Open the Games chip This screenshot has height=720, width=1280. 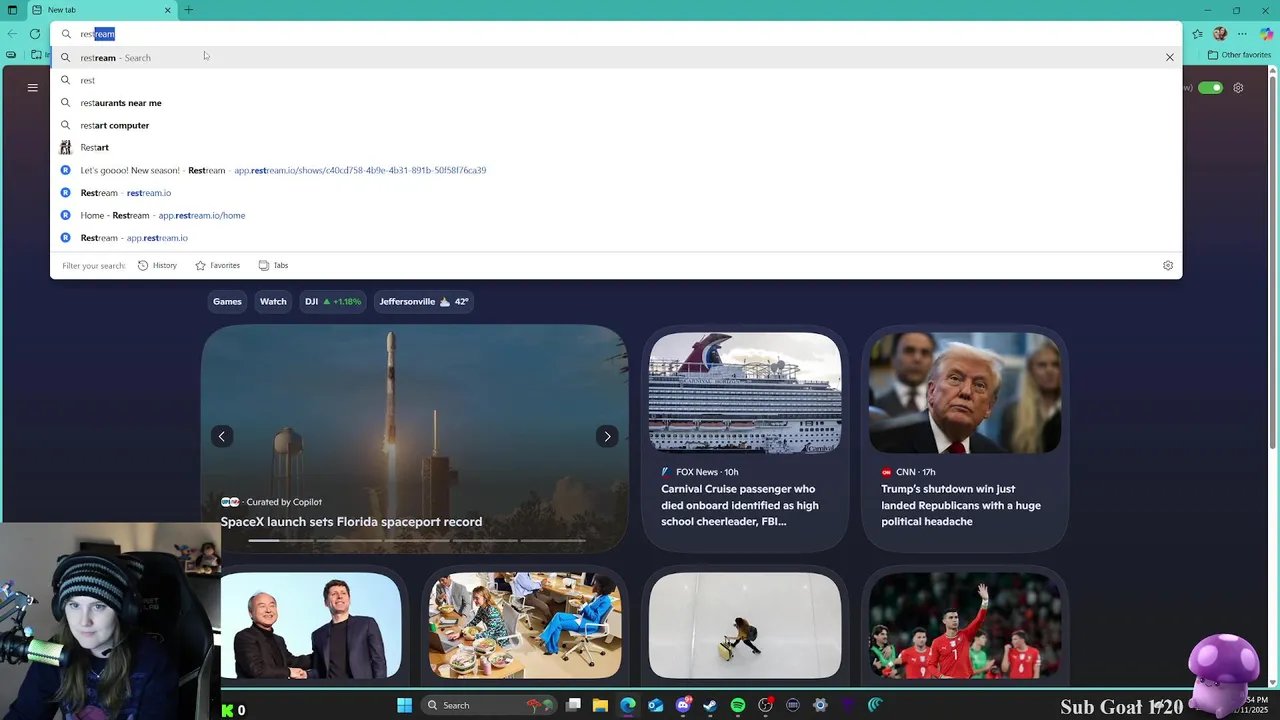227,301
